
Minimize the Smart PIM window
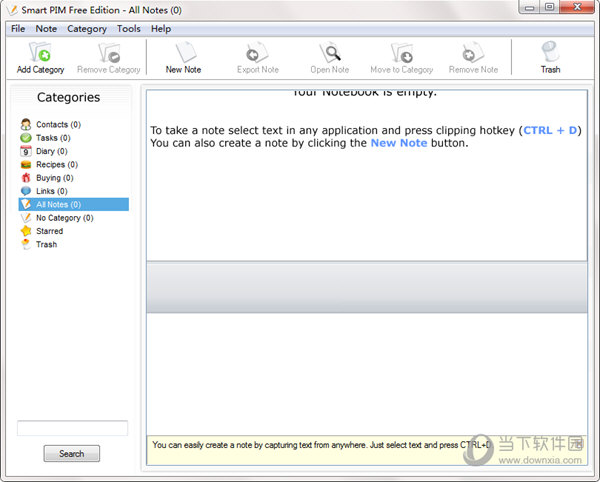point(530,7)
